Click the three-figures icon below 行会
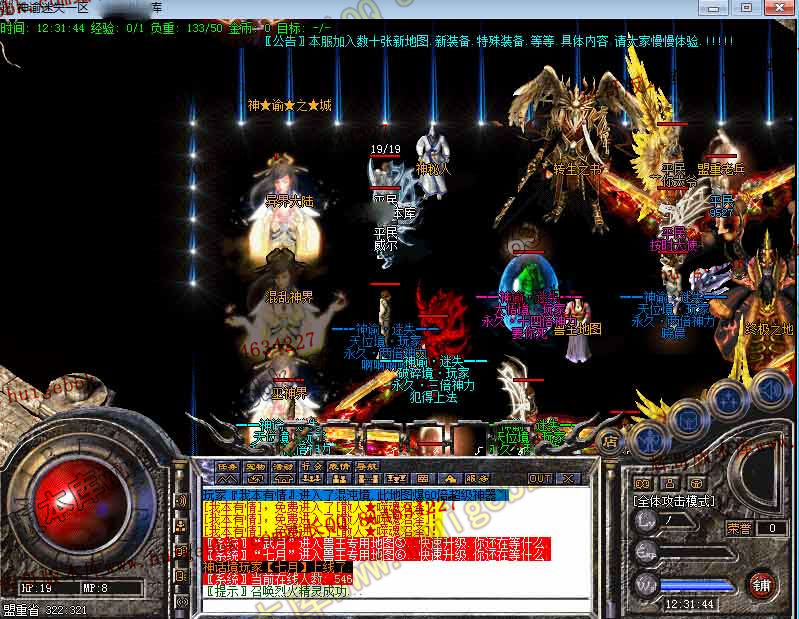799x619 pixels. [311, 478]
